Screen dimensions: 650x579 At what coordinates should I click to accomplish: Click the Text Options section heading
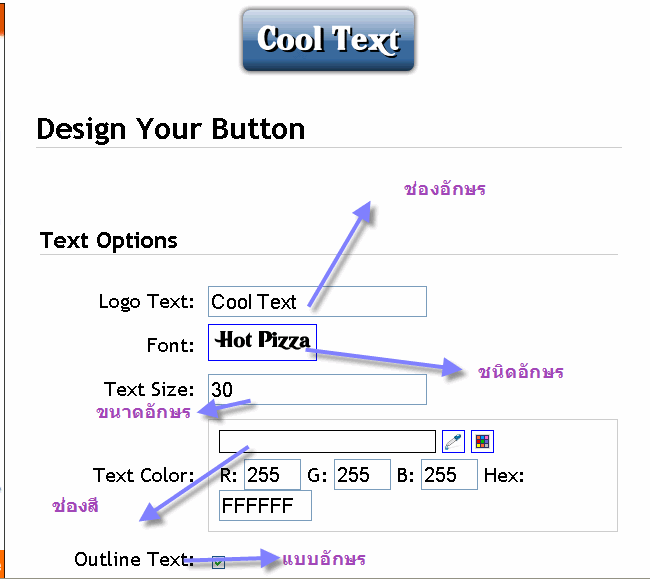[109, 241]
